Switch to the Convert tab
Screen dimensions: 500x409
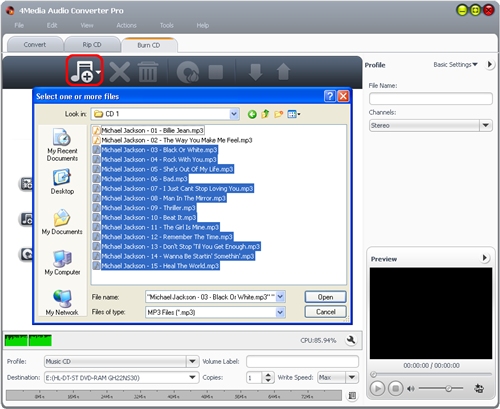[x=35, y=45]
